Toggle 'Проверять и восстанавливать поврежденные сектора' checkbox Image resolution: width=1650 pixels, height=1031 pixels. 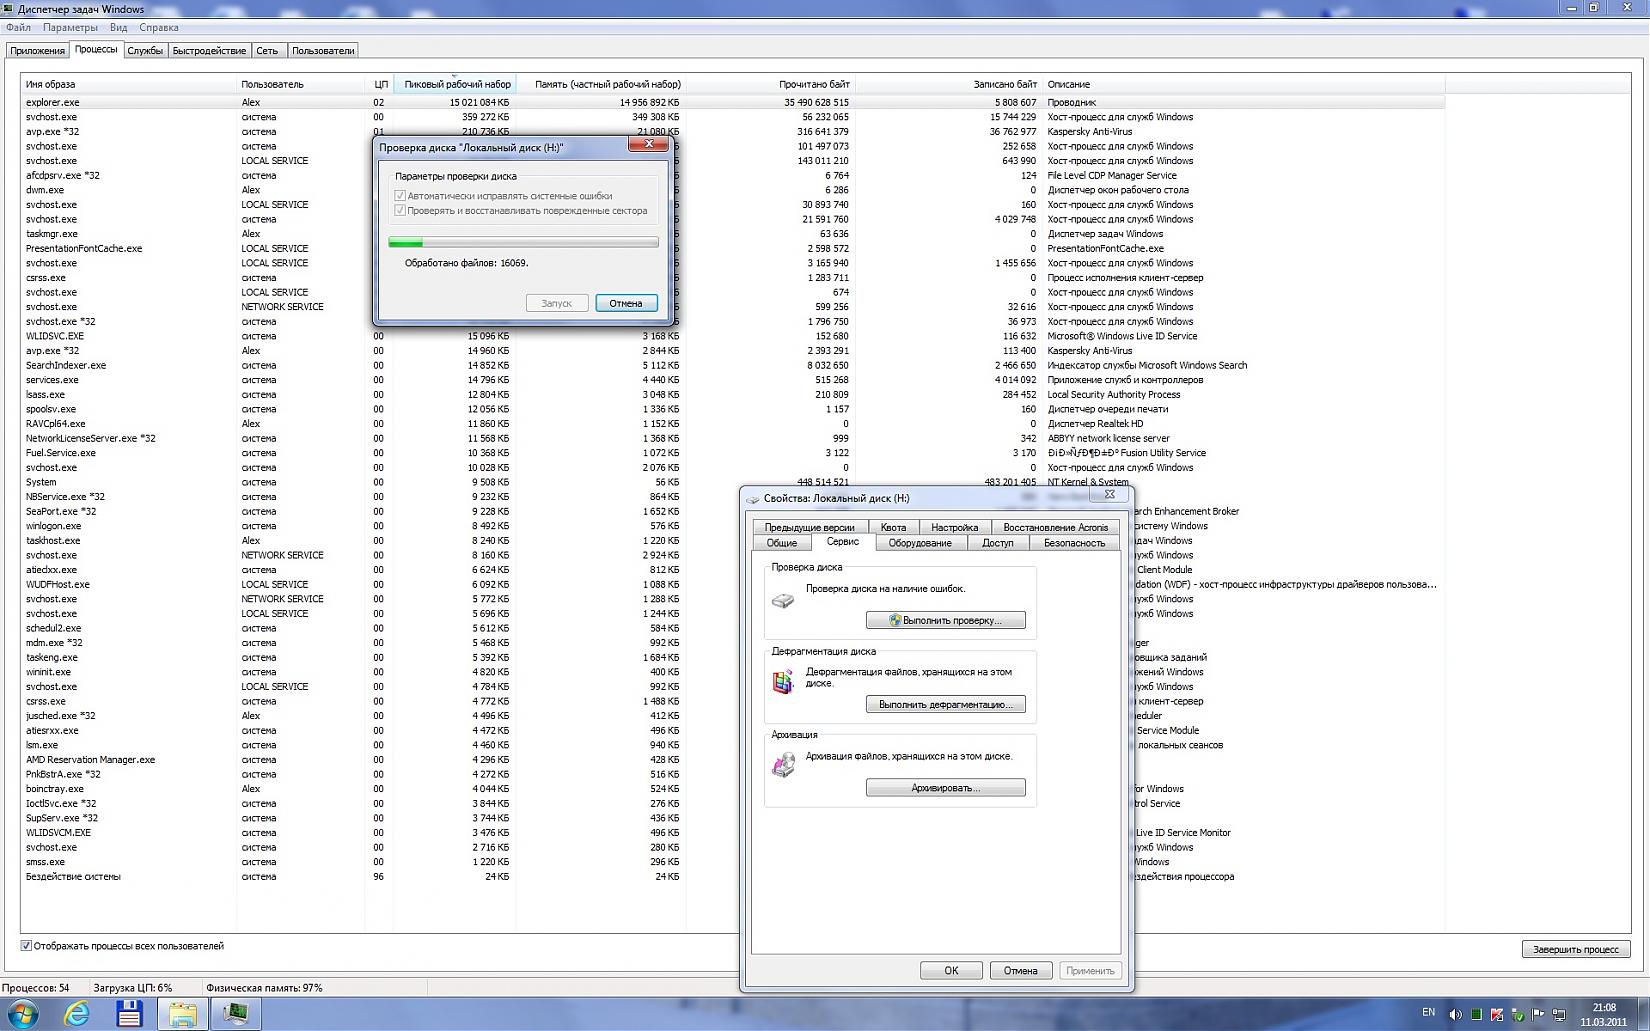(x=400, y=211)
